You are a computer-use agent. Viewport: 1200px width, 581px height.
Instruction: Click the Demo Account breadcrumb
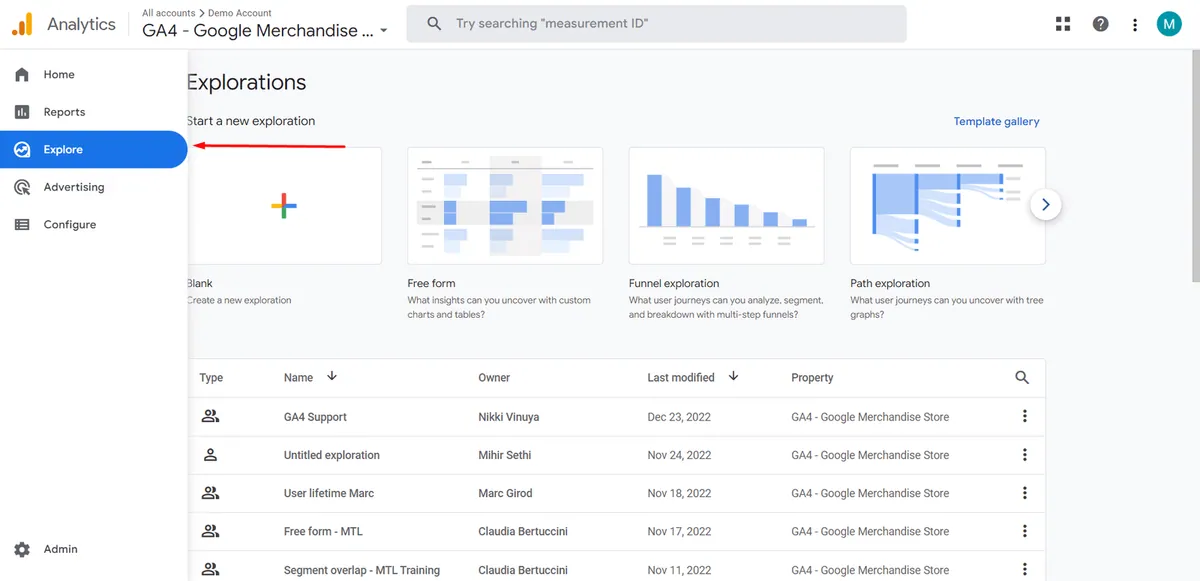[240, 13]
